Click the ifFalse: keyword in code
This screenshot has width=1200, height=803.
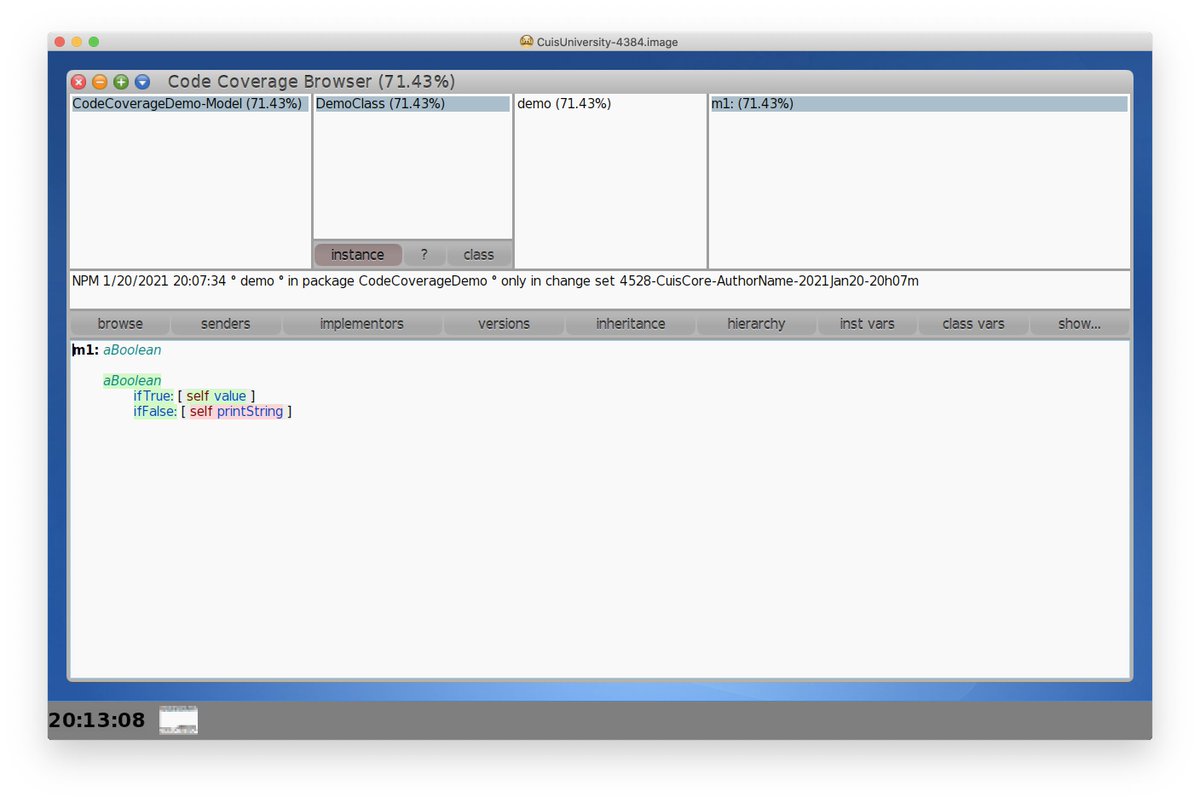click(155, 411)
